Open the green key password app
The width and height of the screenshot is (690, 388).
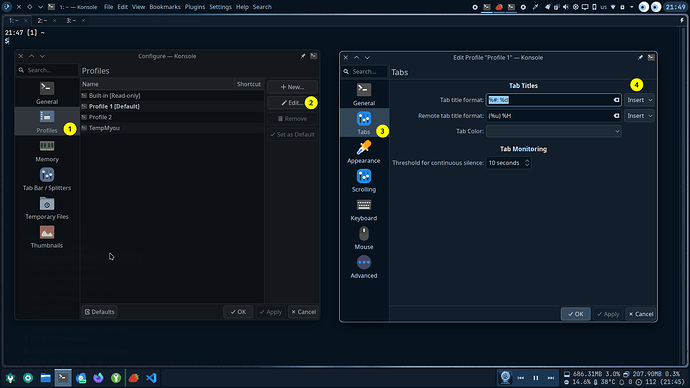(x=116, y=378)
